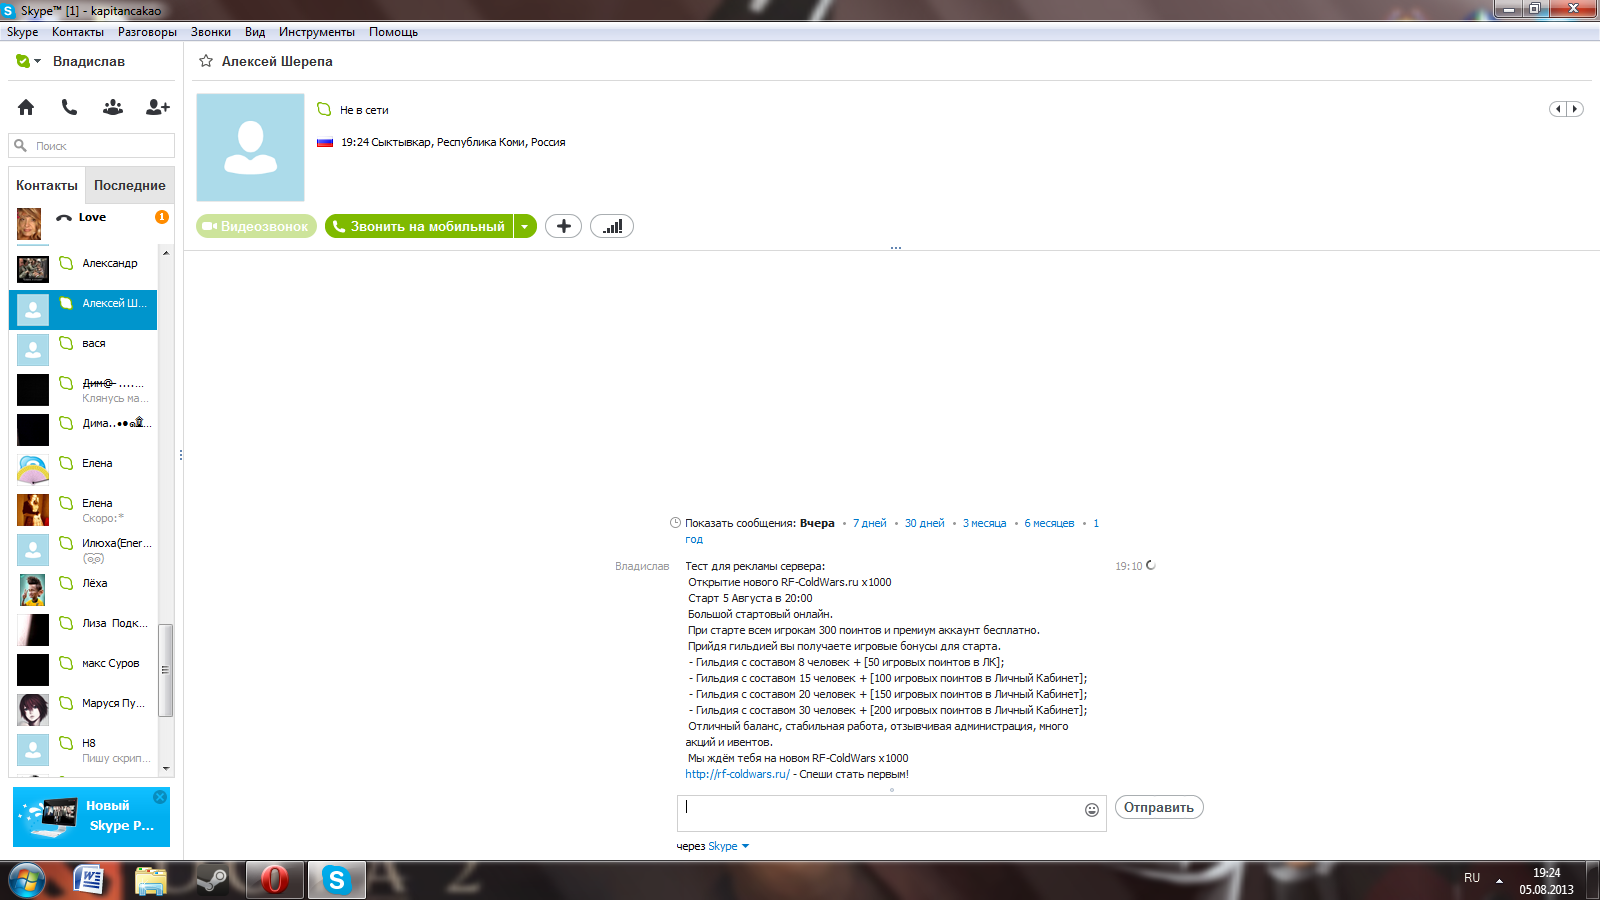Close the Новый Skype P... promo banner
Viewport: 1600px width, 900px height.
click(x=160, y=797)
